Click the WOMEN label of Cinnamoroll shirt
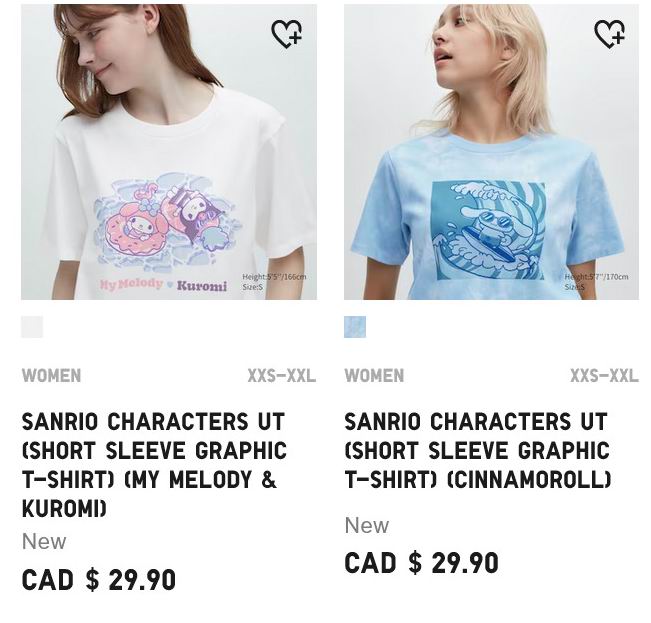 click(374, 376)
